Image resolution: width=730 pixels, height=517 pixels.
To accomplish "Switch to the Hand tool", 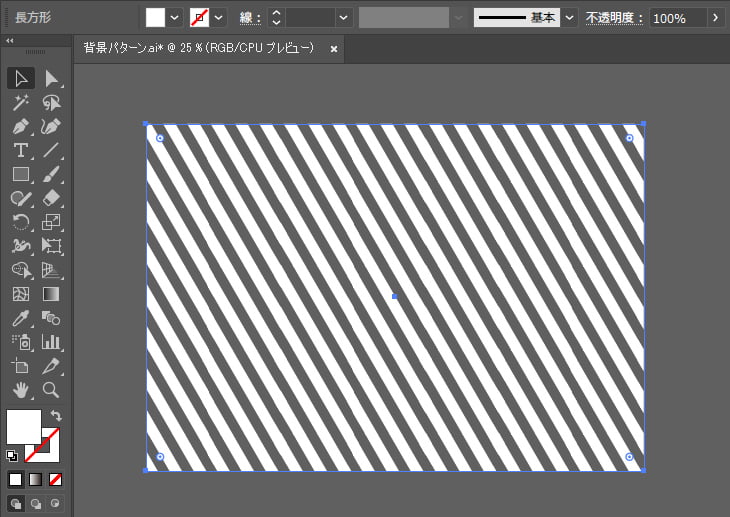I will coord(20,390).
